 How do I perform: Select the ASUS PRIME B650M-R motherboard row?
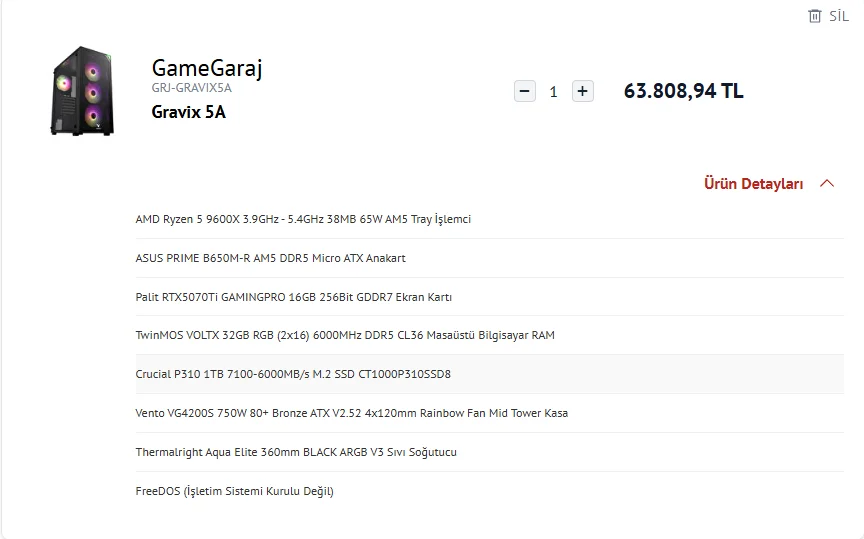489,258
